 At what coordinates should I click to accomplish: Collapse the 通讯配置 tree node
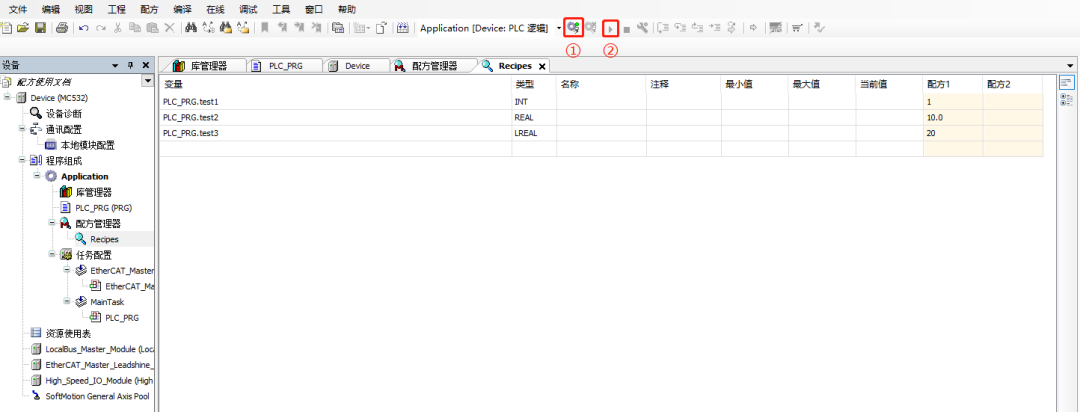[22, 129]
